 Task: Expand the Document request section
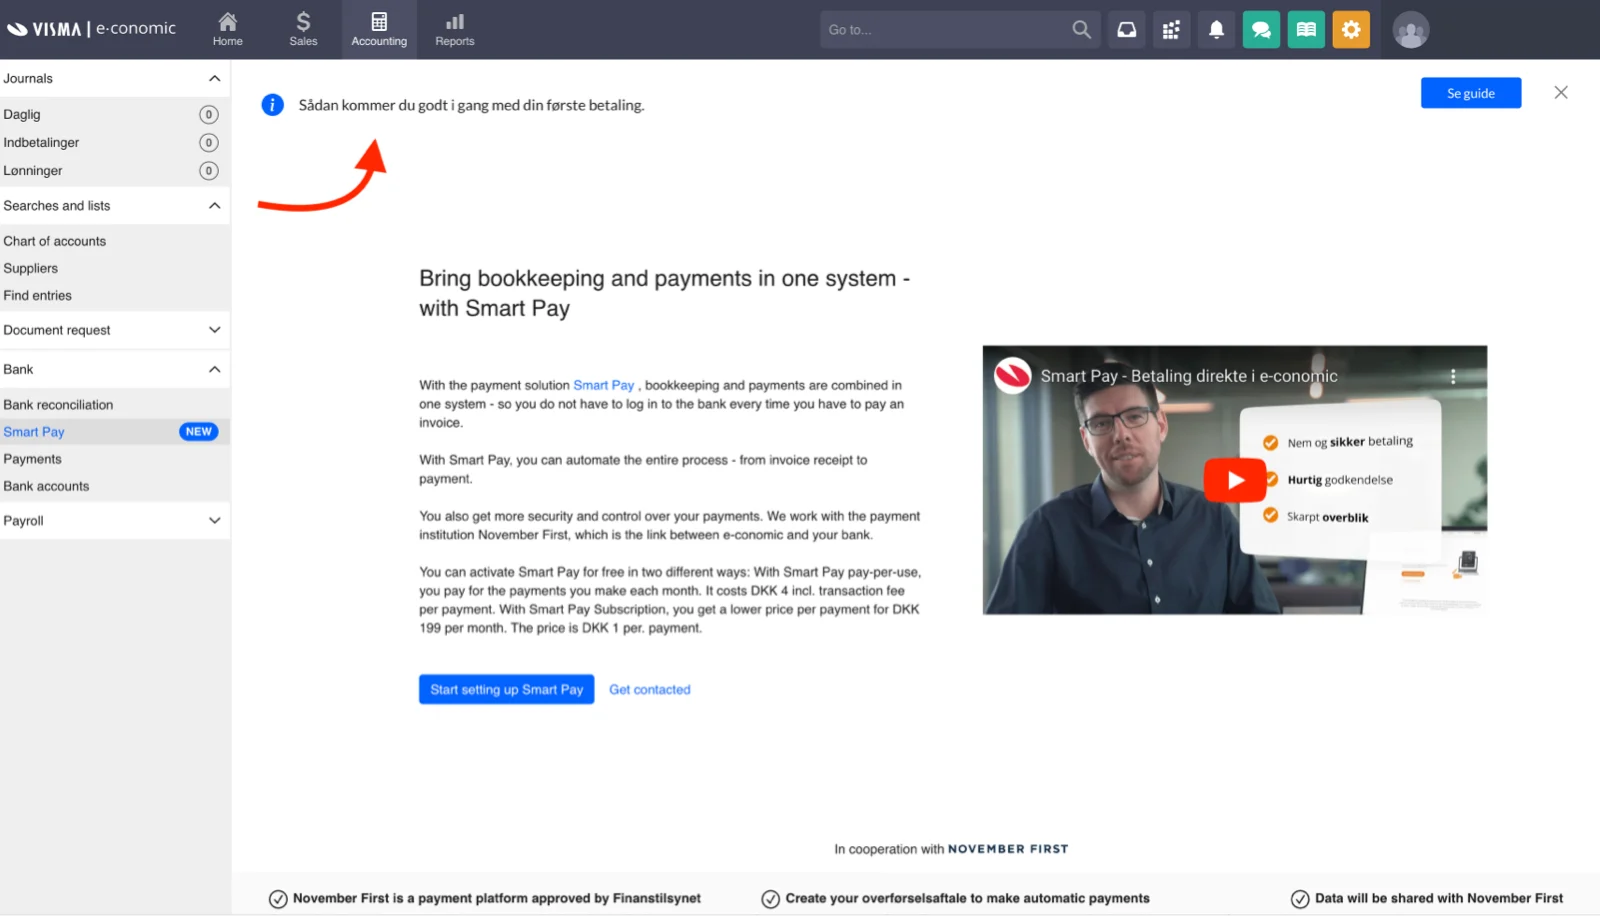(213, 330)
